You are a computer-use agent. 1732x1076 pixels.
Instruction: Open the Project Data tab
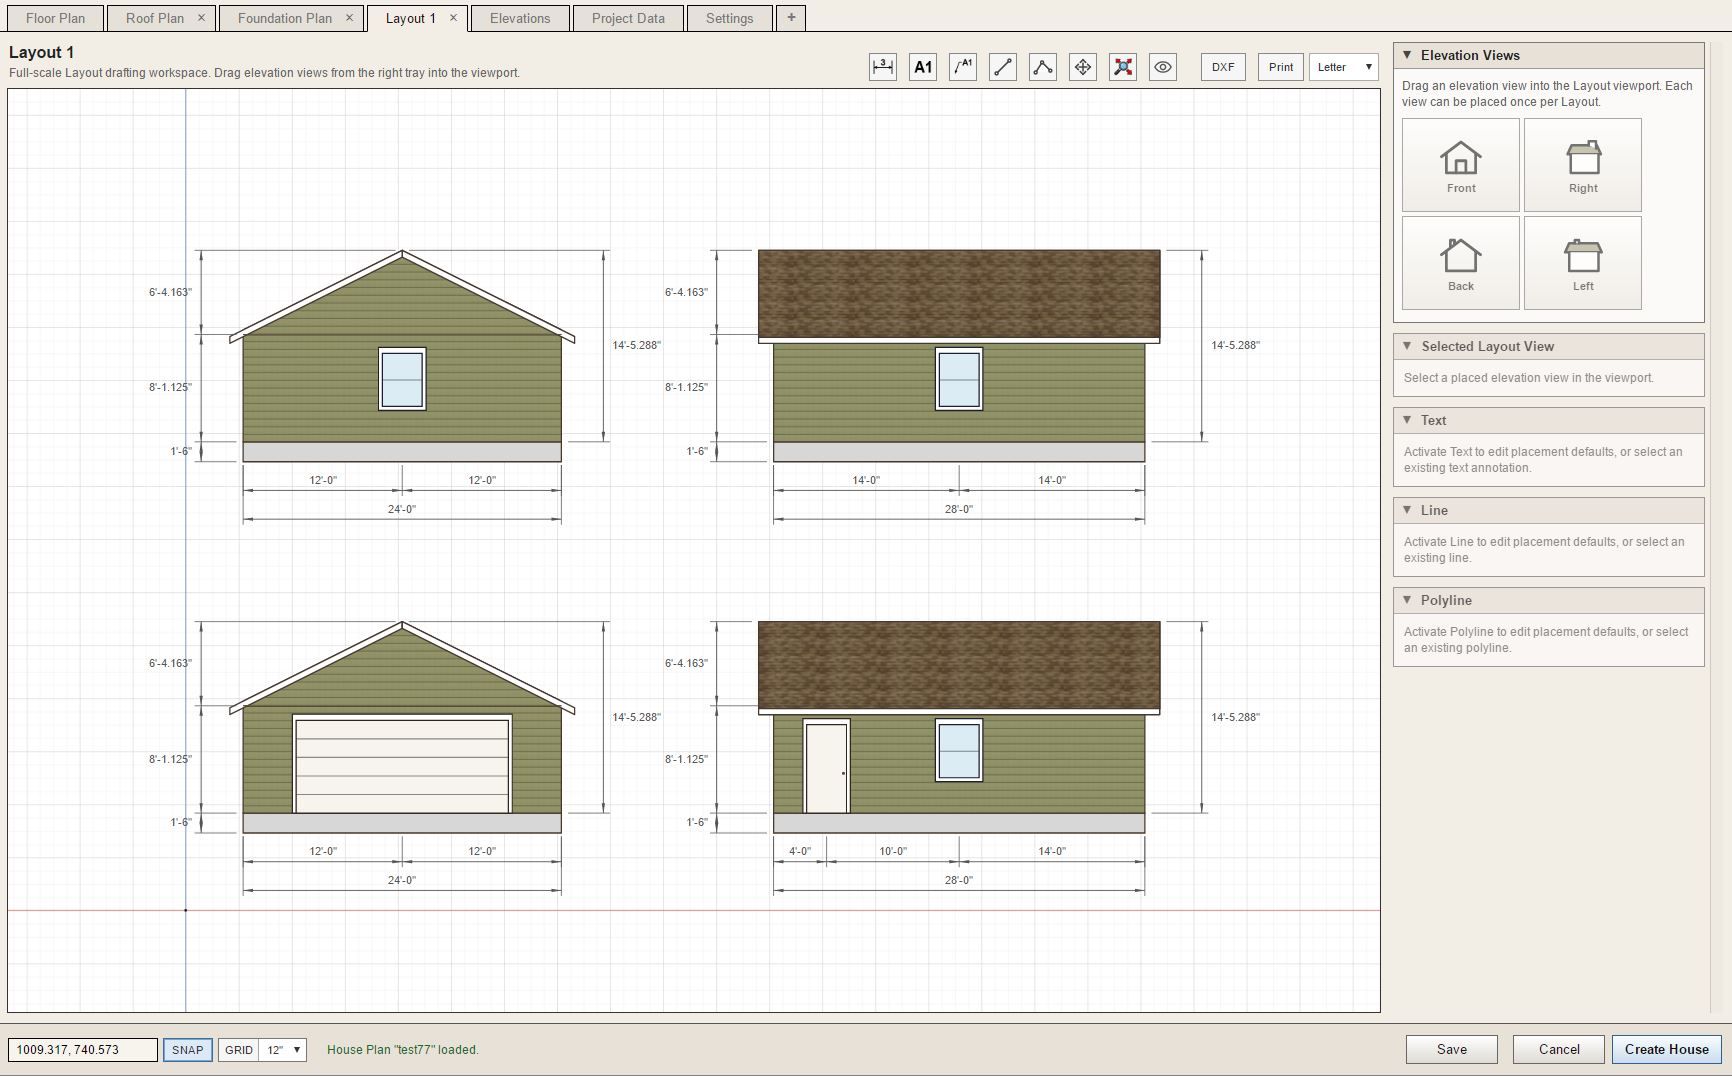(628, 18)
